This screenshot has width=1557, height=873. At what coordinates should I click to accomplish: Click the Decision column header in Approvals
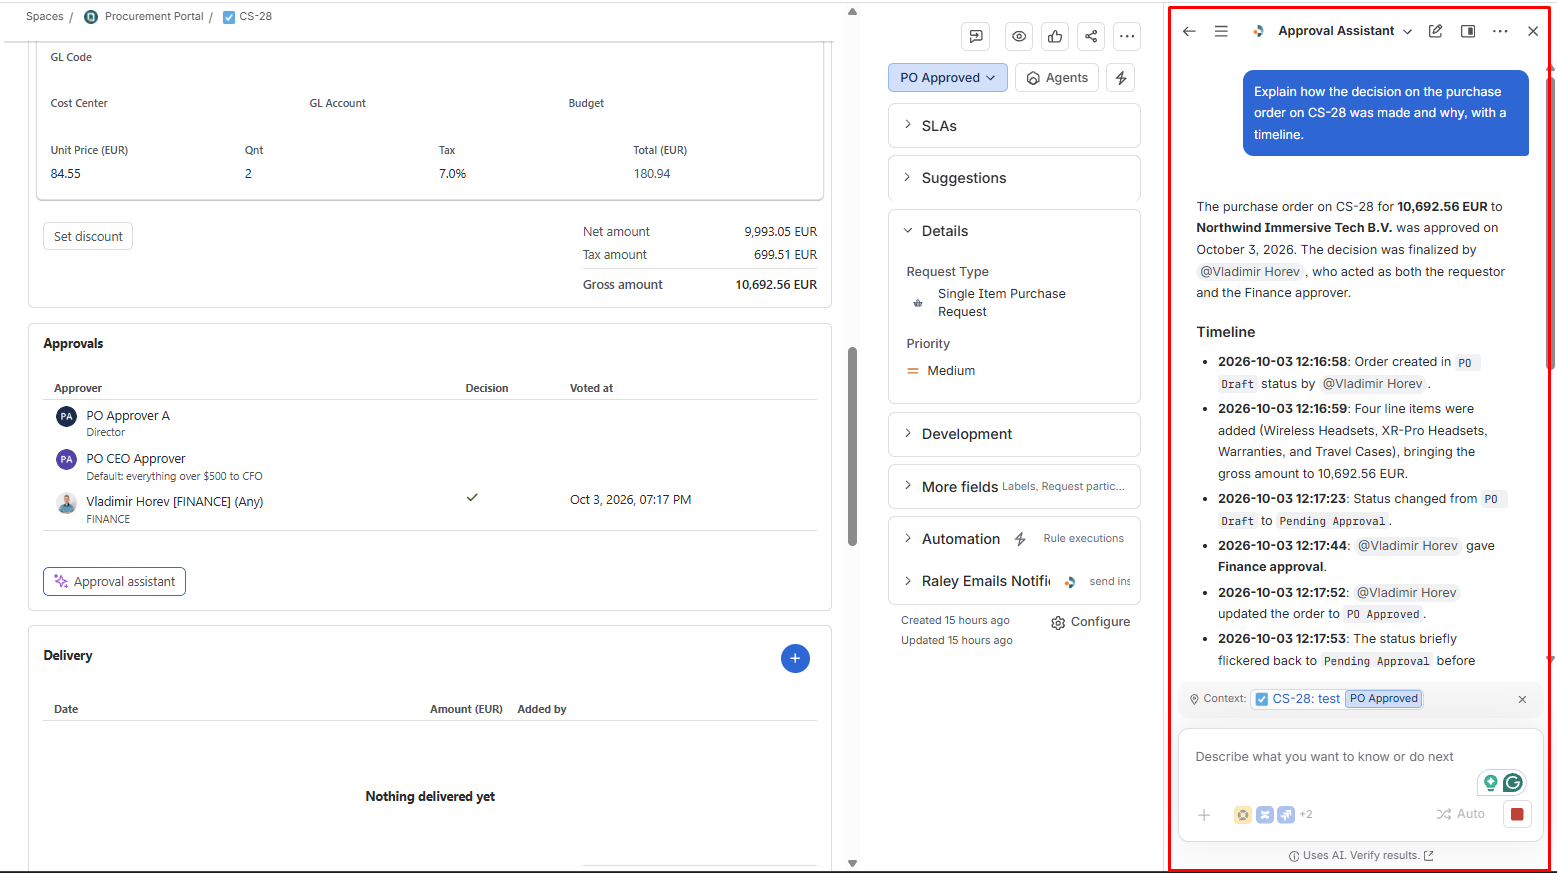487,388
